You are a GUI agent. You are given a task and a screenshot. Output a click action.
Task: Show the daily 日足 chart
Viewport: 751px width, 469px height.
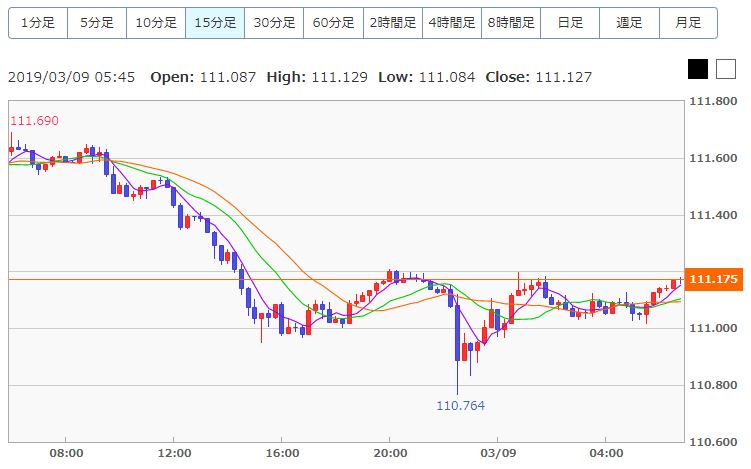tap(570, 22)
